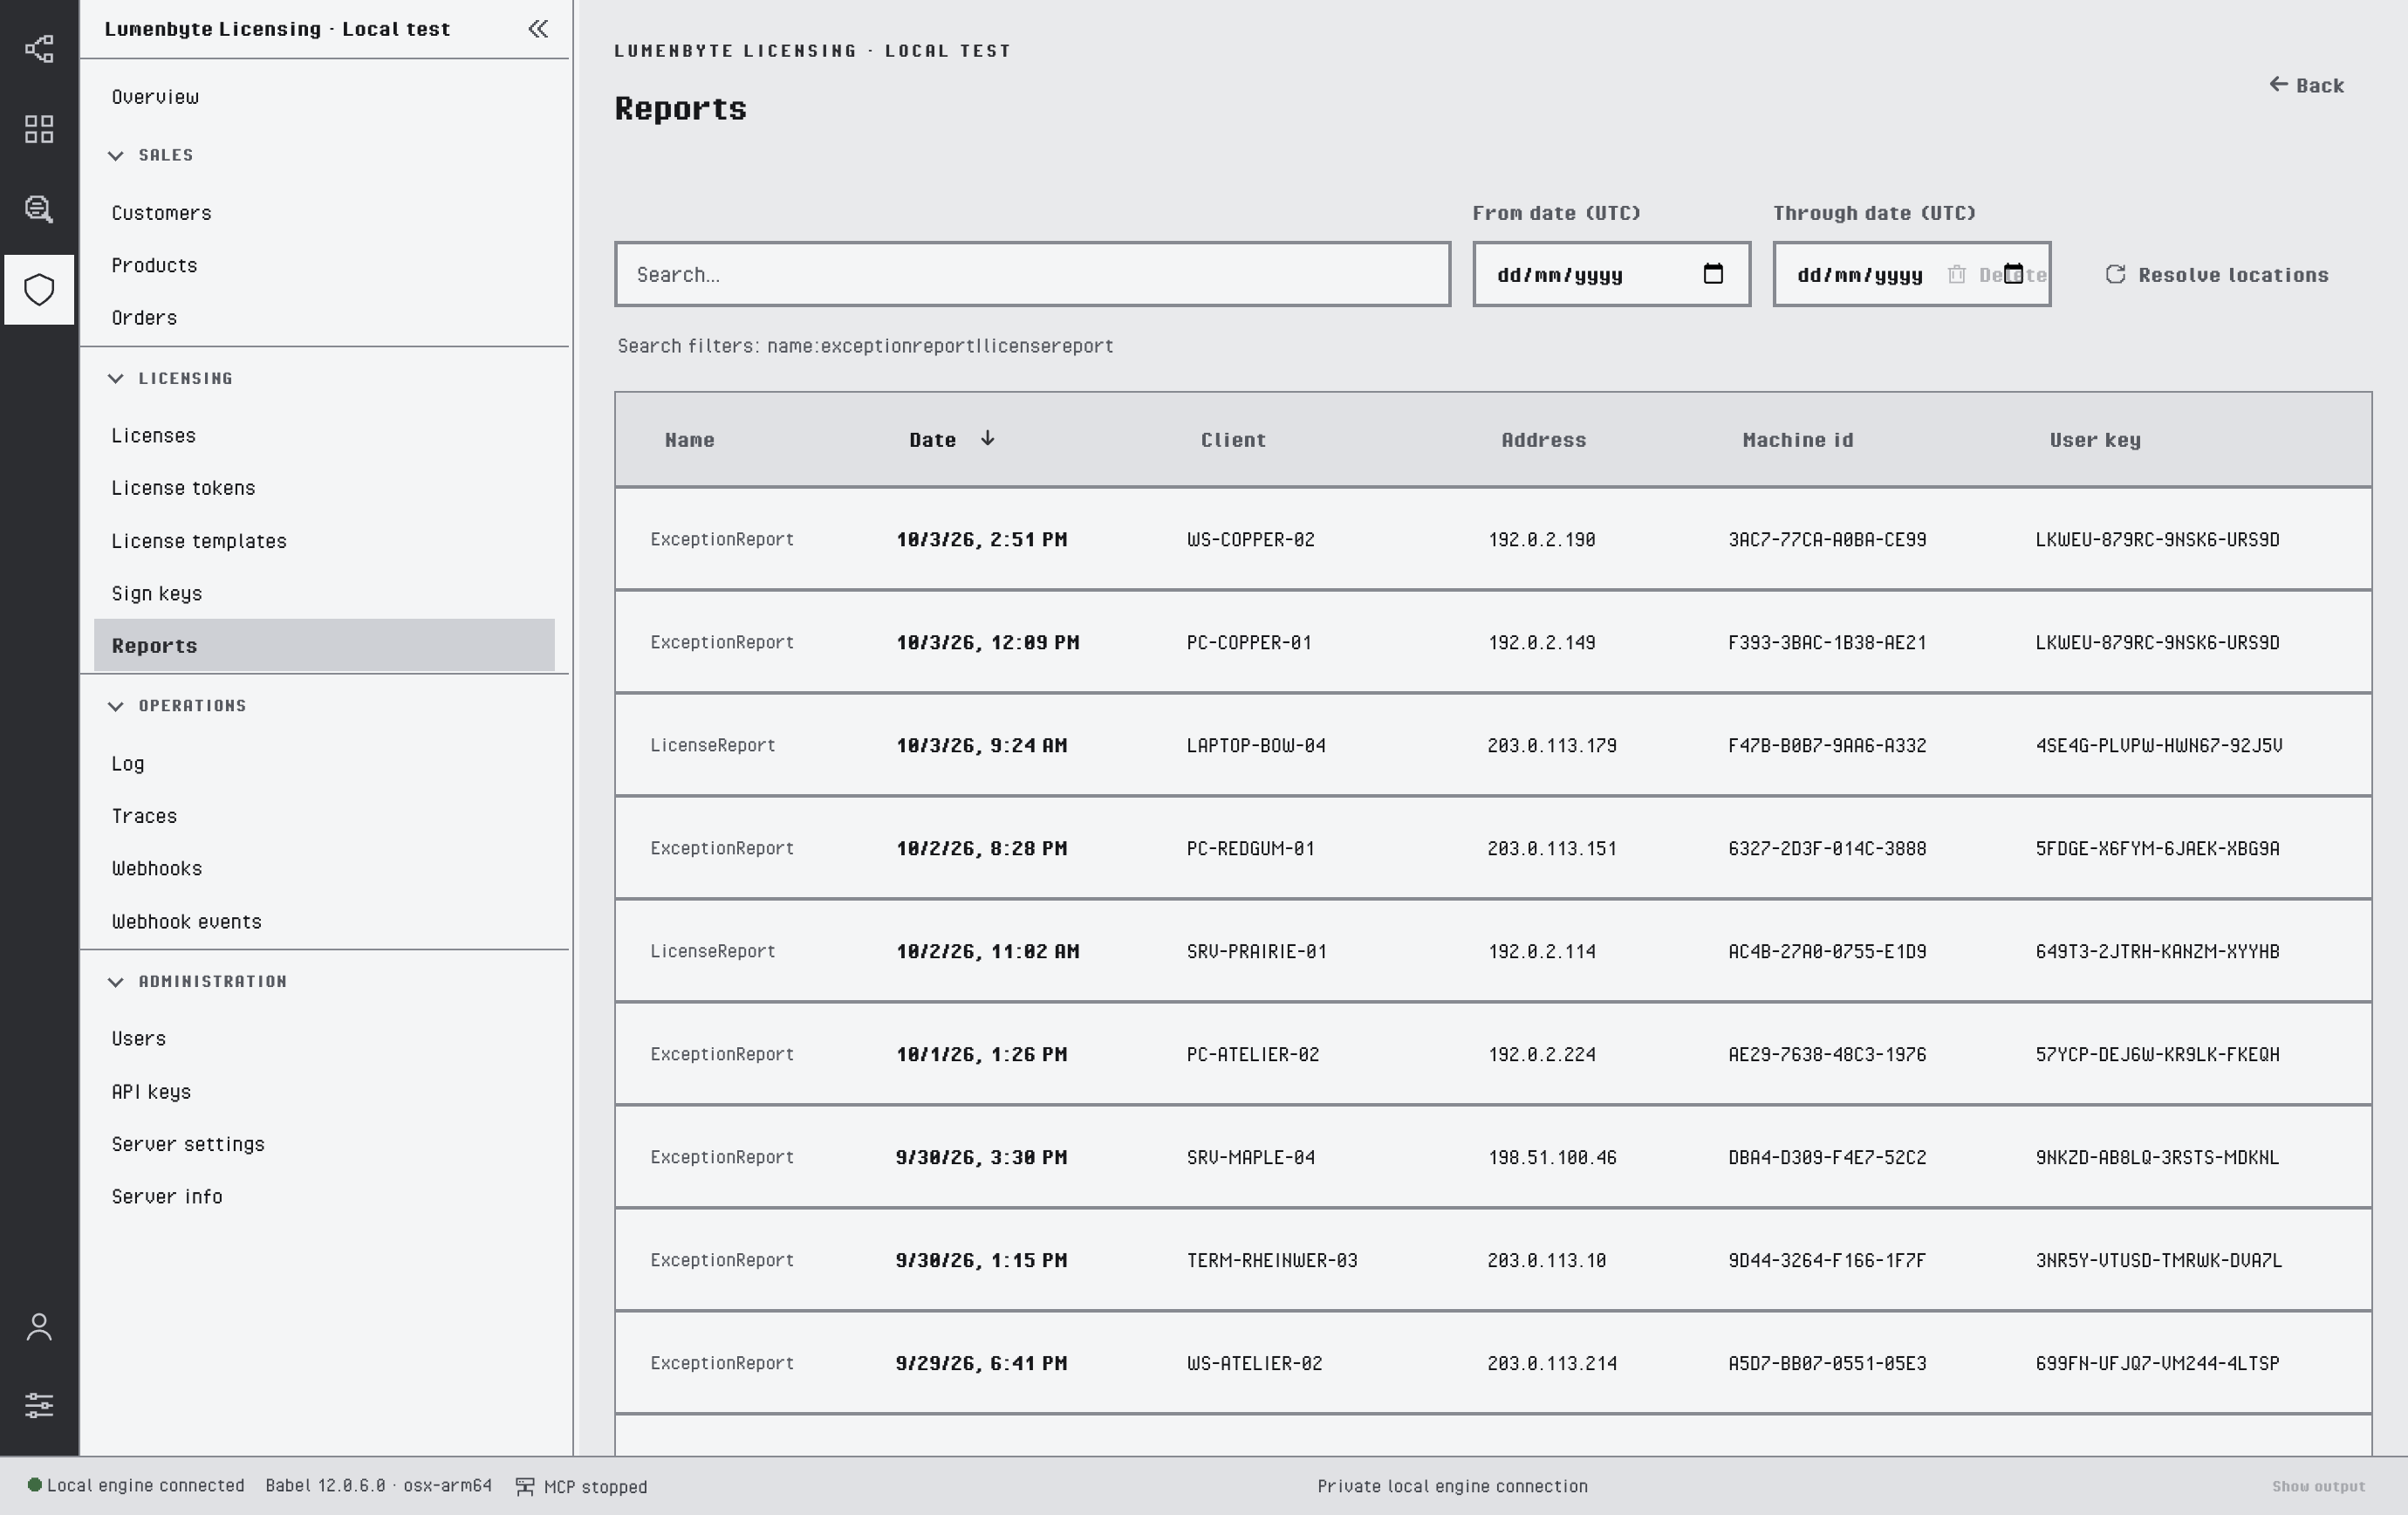Open report dated 10/1/26, 1:26 PM
The width and height of the screenshot is (2408, 1515).
tap(981, 1055)
